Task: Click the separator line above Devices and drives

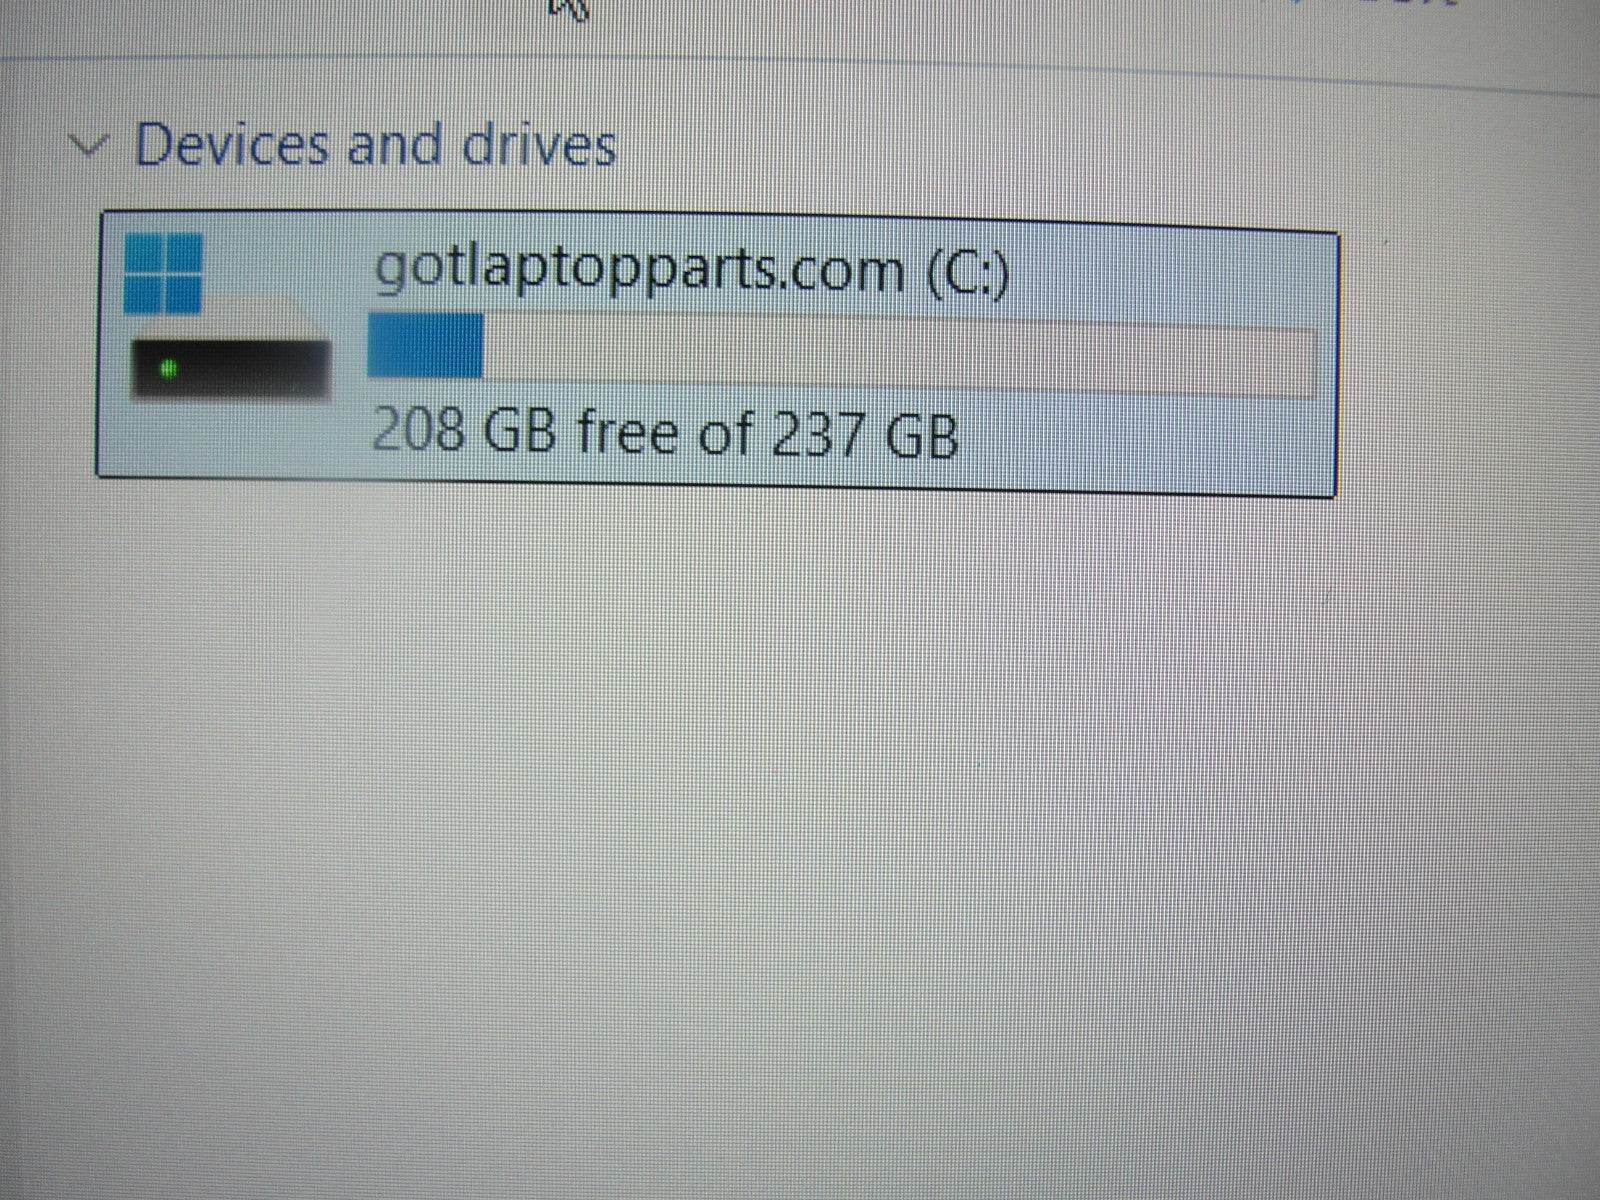Action: (800, 75)
